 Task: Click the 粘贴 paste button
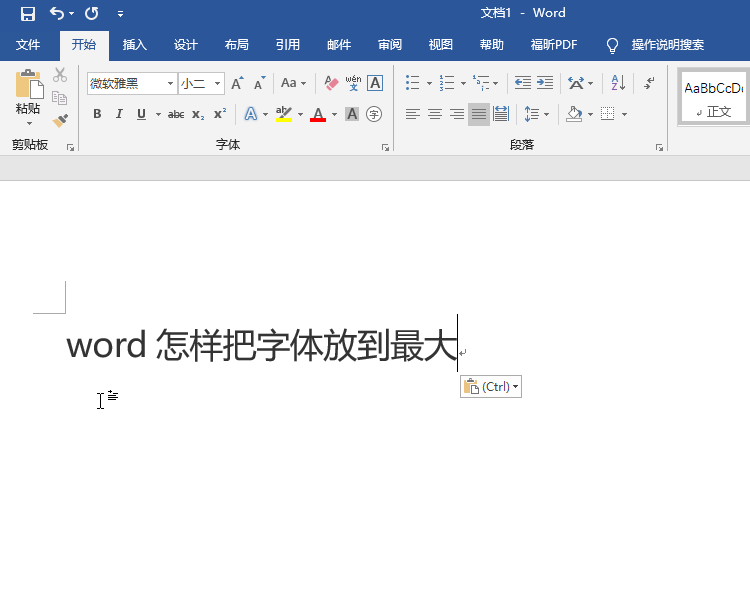coord(29,91)
